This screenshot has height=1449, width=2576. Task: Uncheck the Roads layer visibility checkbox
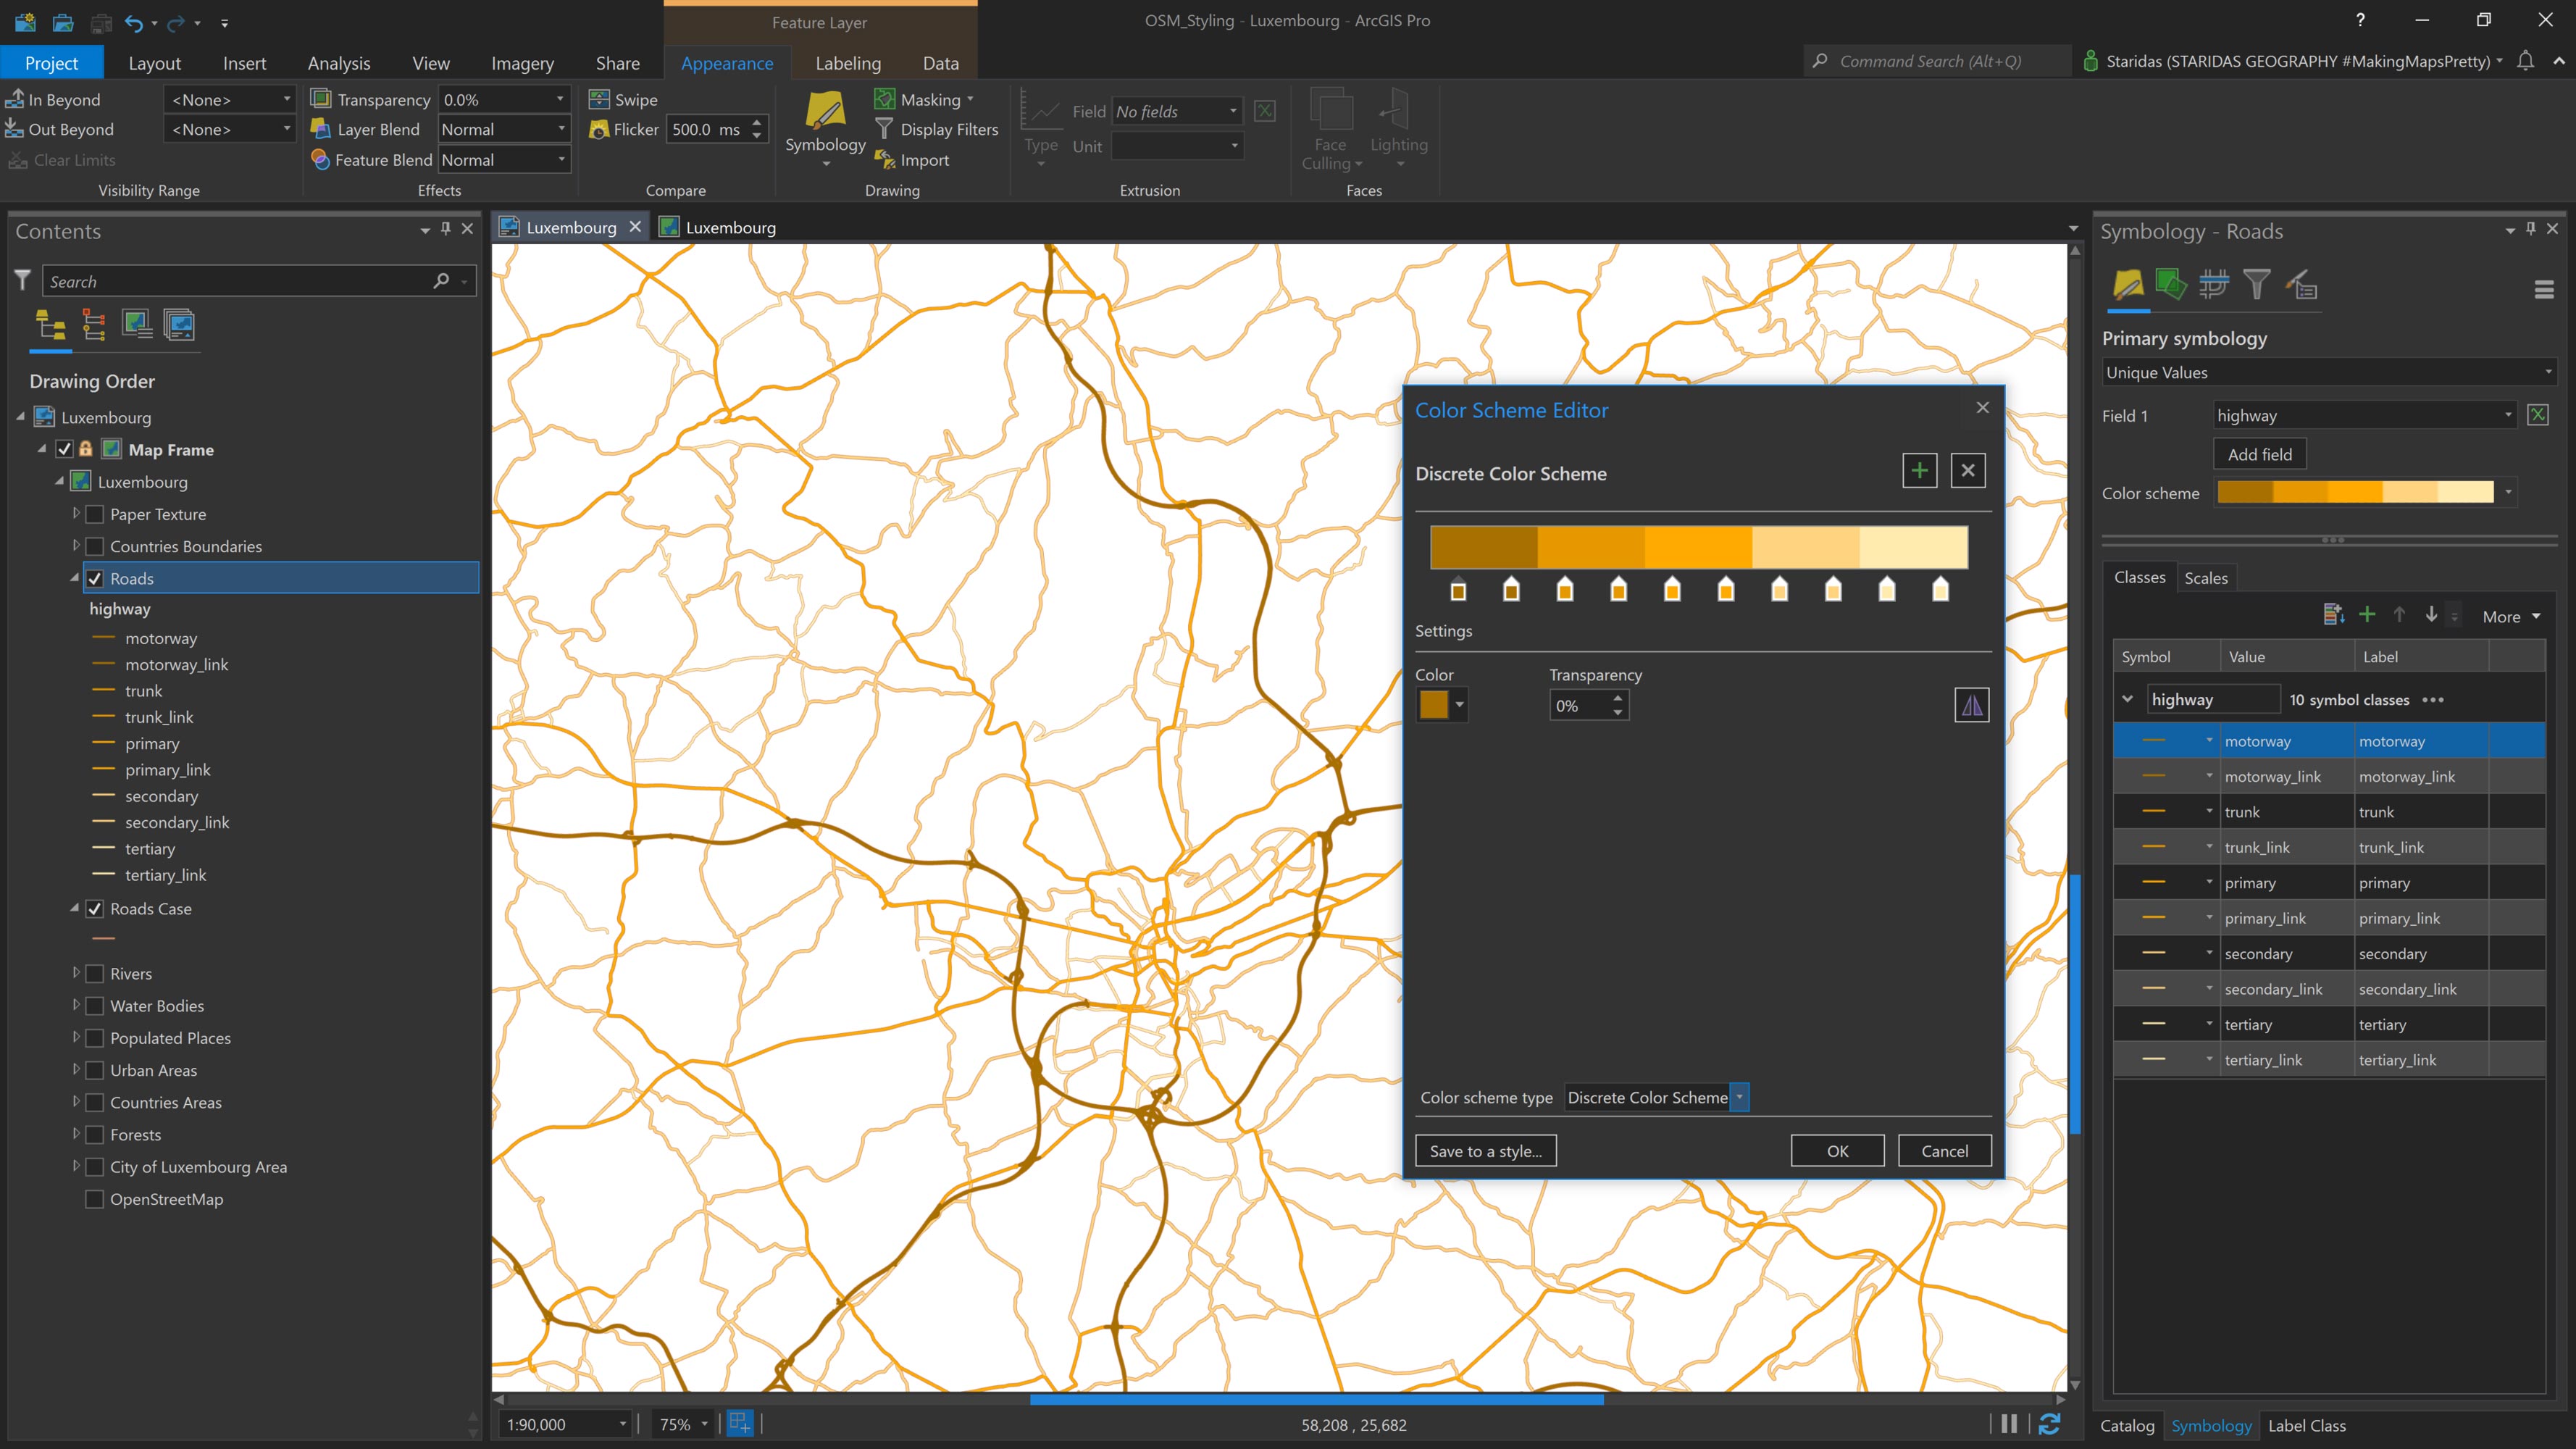94,578
